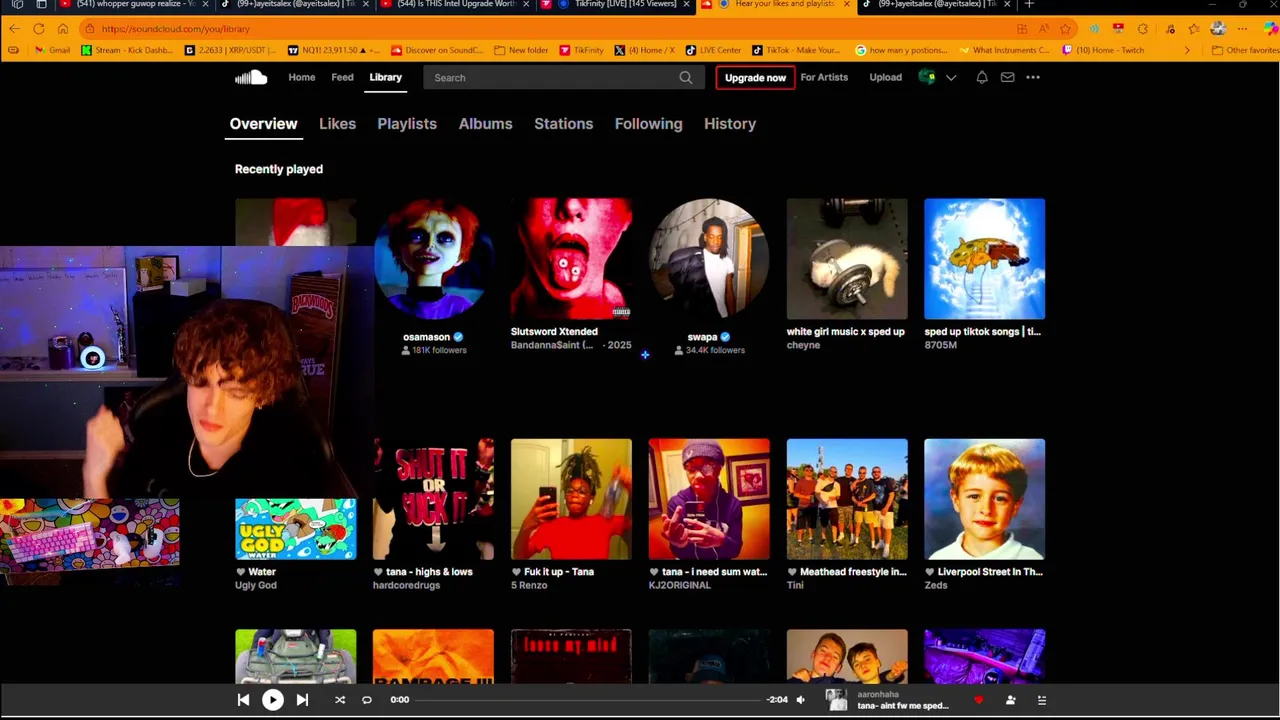Click the Upgrade now button
1280x720 pixels.
755,77
